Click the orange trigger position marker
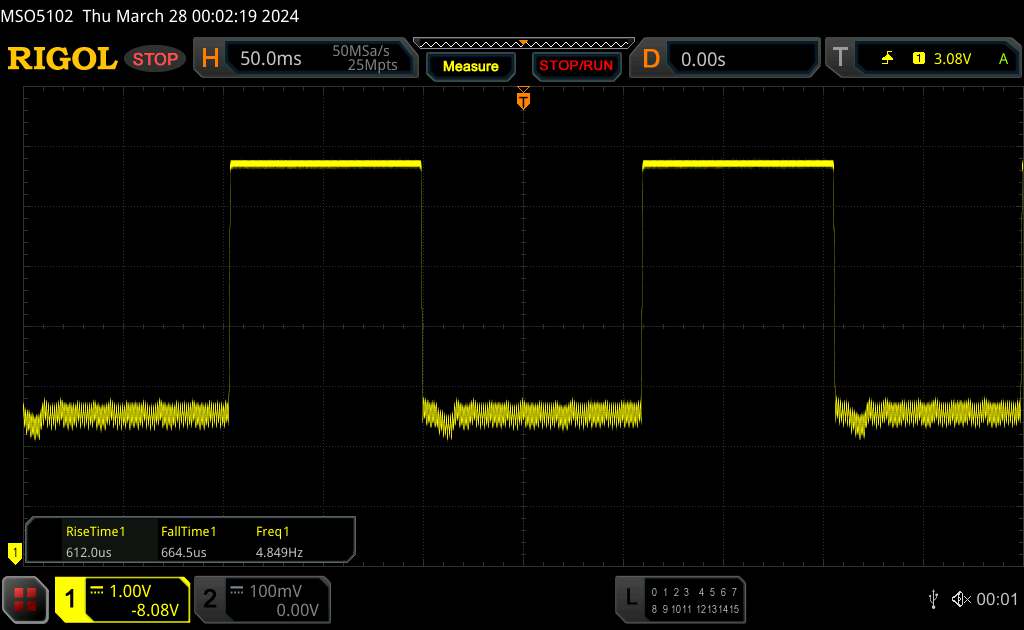The height and width of the screenshot is (630, 1024). [522, 100]
